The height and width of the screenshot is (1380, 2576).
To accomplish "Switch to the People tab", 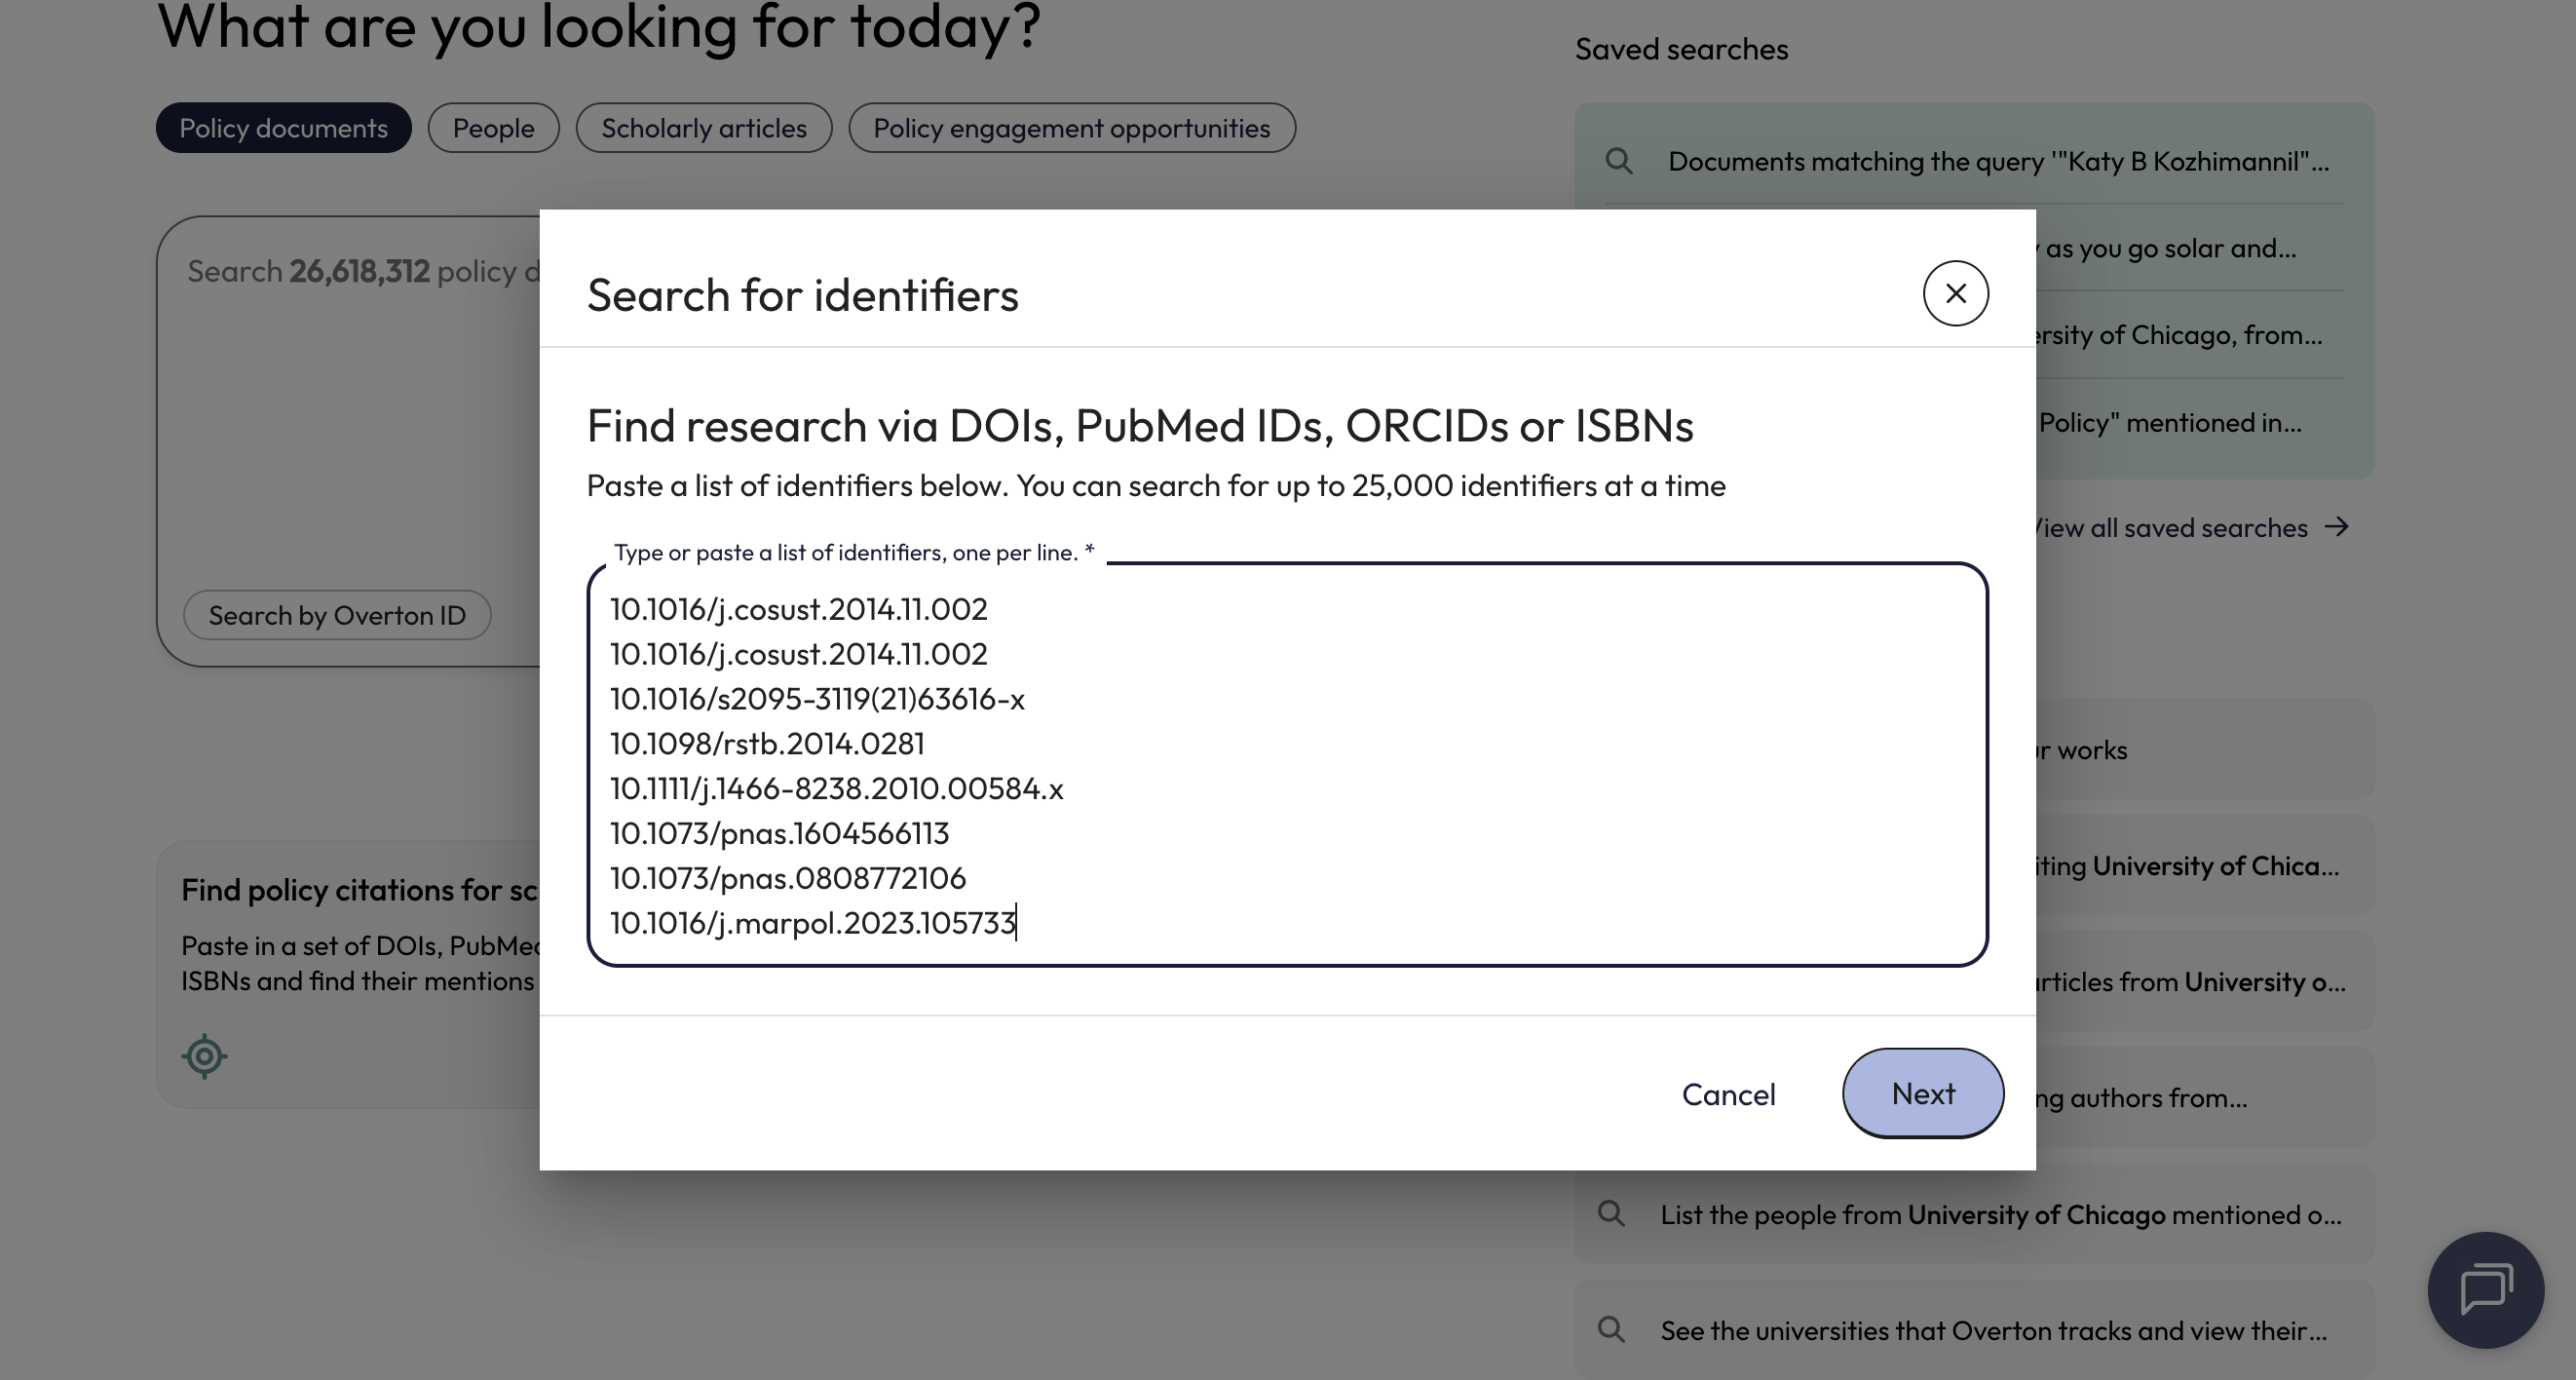I will [x=493, y=128].
